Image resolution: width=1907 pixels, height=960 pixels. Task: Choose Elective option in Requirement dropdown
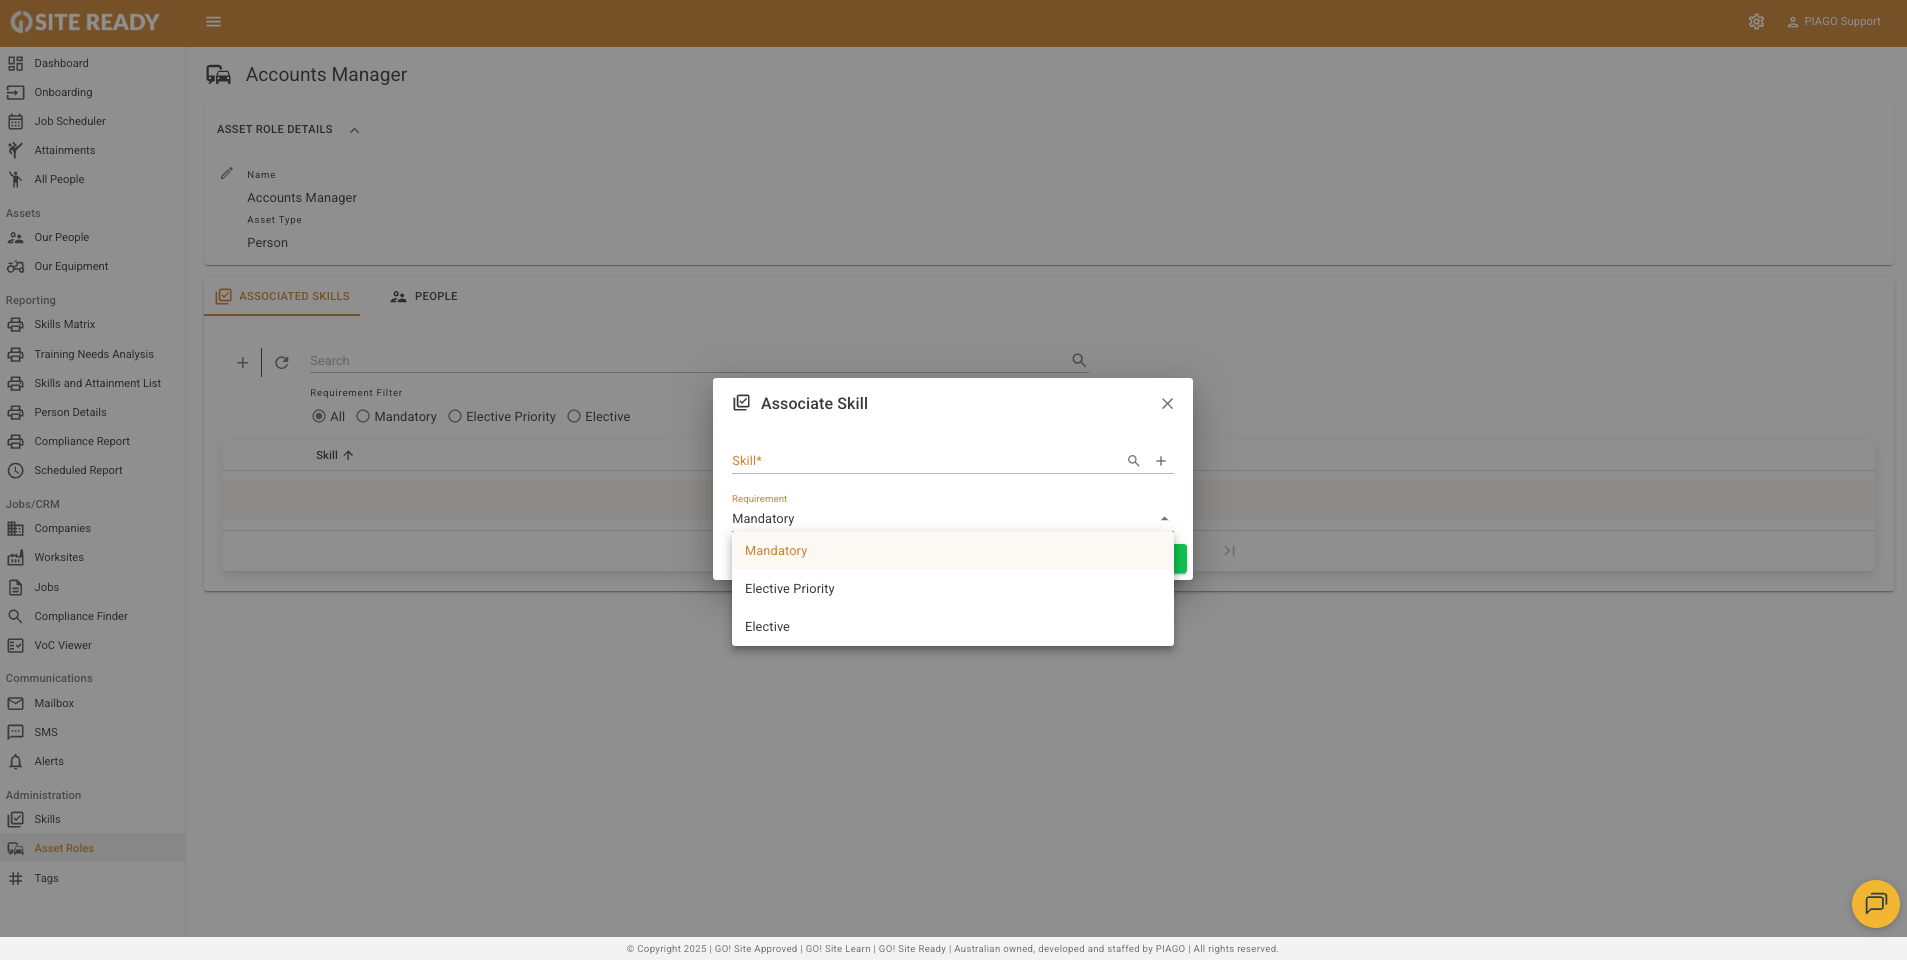click(x=767, y=627)
